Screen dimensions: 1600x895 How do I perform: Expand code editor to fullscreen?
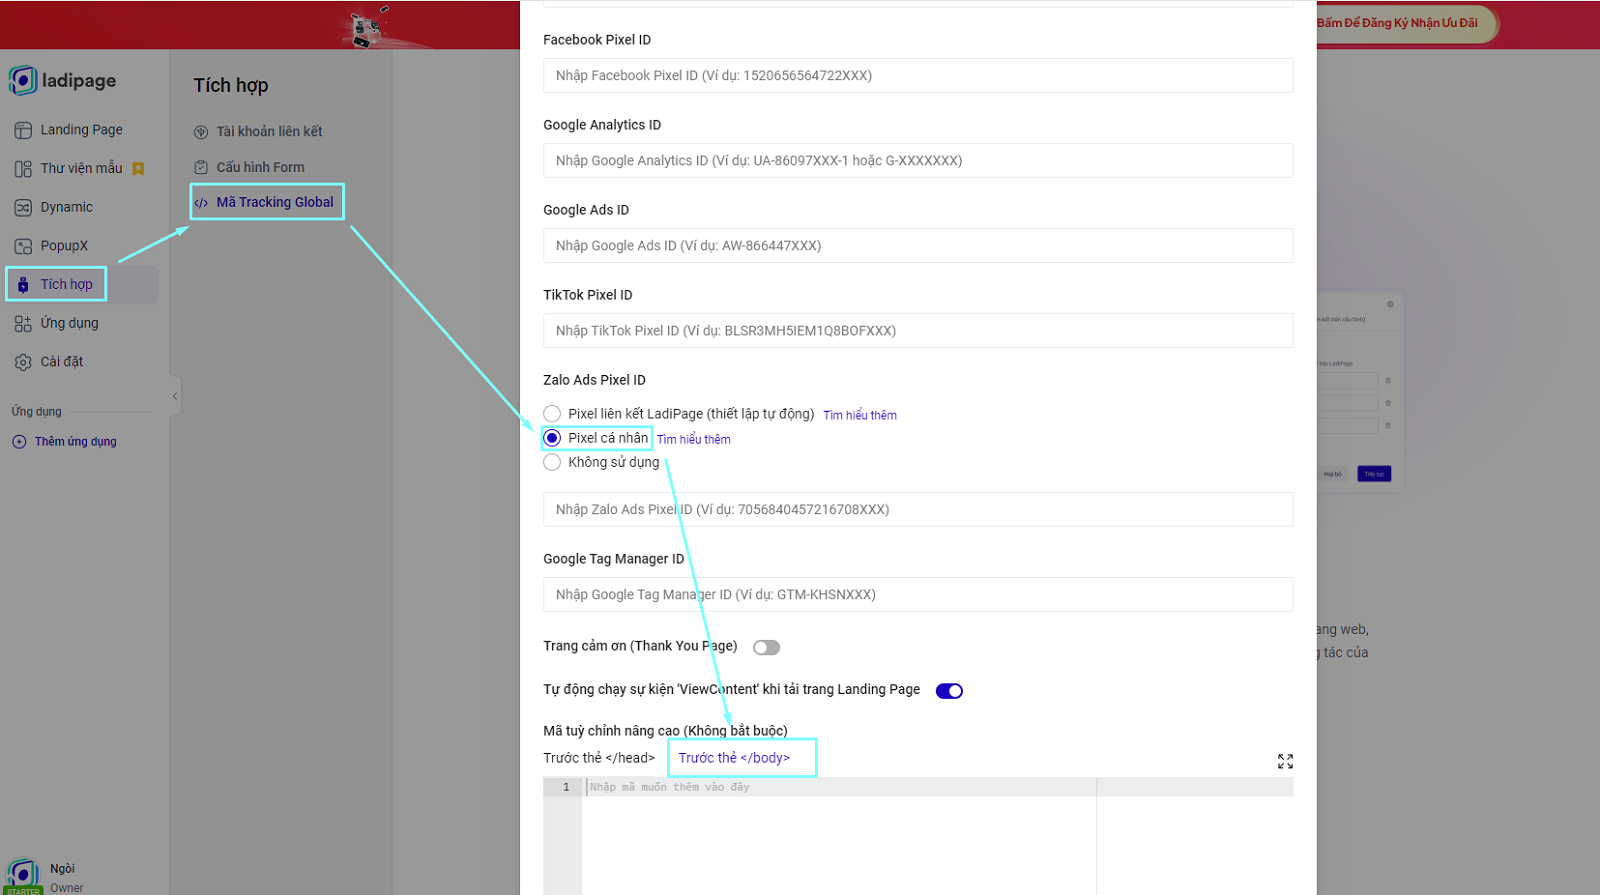click(x=1285, y=762)
